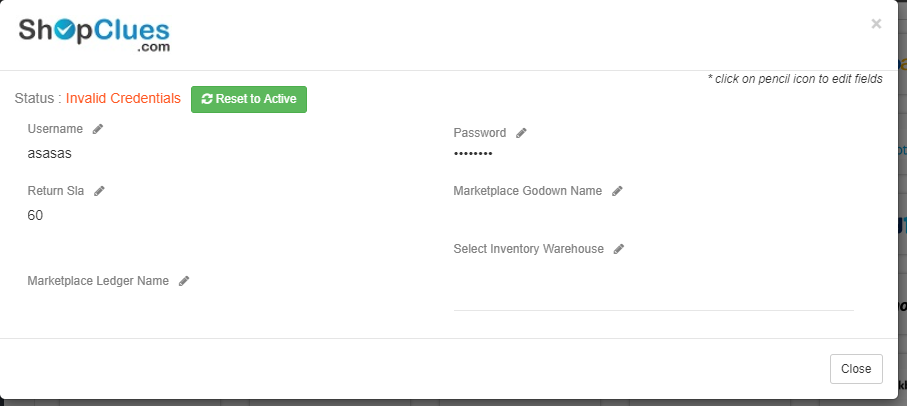Click the Close button in footer

(x=856, y=369)
